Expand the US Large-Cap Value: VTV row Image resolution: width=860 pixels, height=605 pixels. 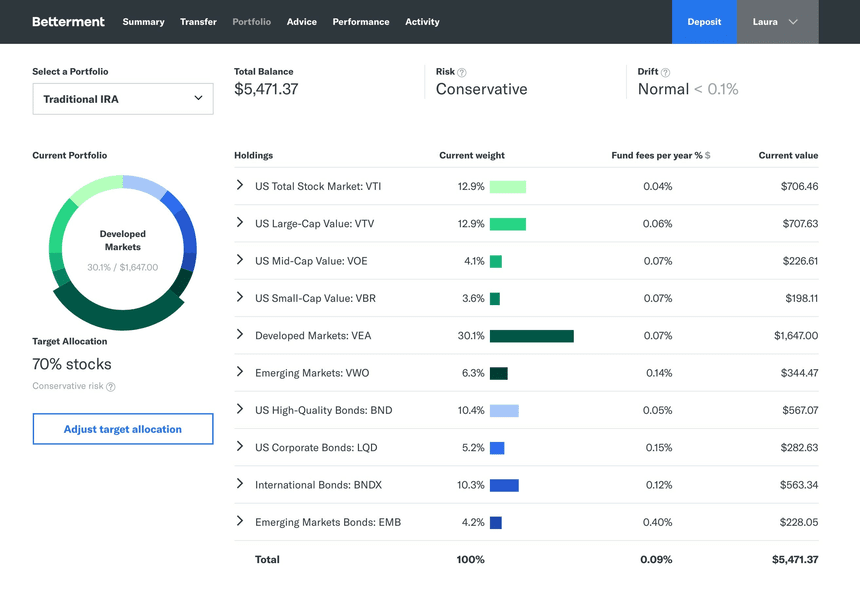click(x=240, y=222)
